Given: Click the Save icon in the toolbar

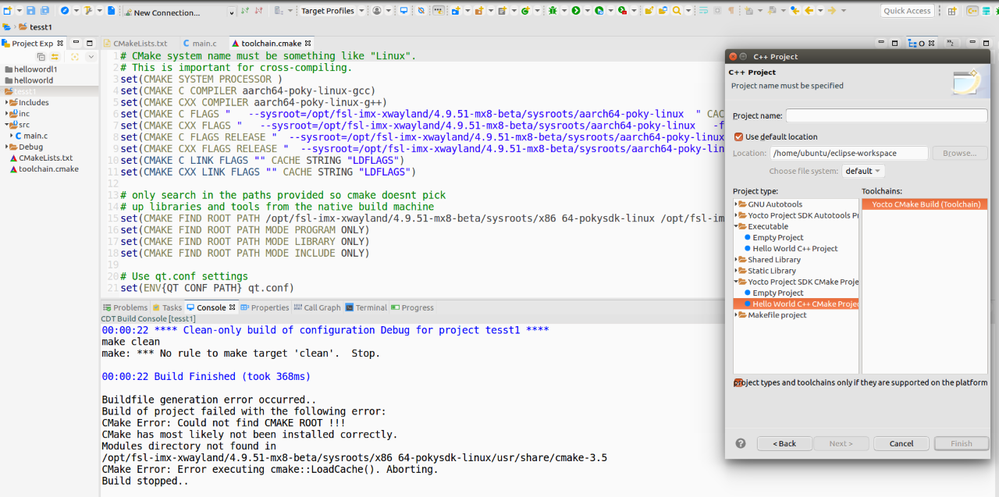Looking at the screenshot, I should tap(31, 11).
